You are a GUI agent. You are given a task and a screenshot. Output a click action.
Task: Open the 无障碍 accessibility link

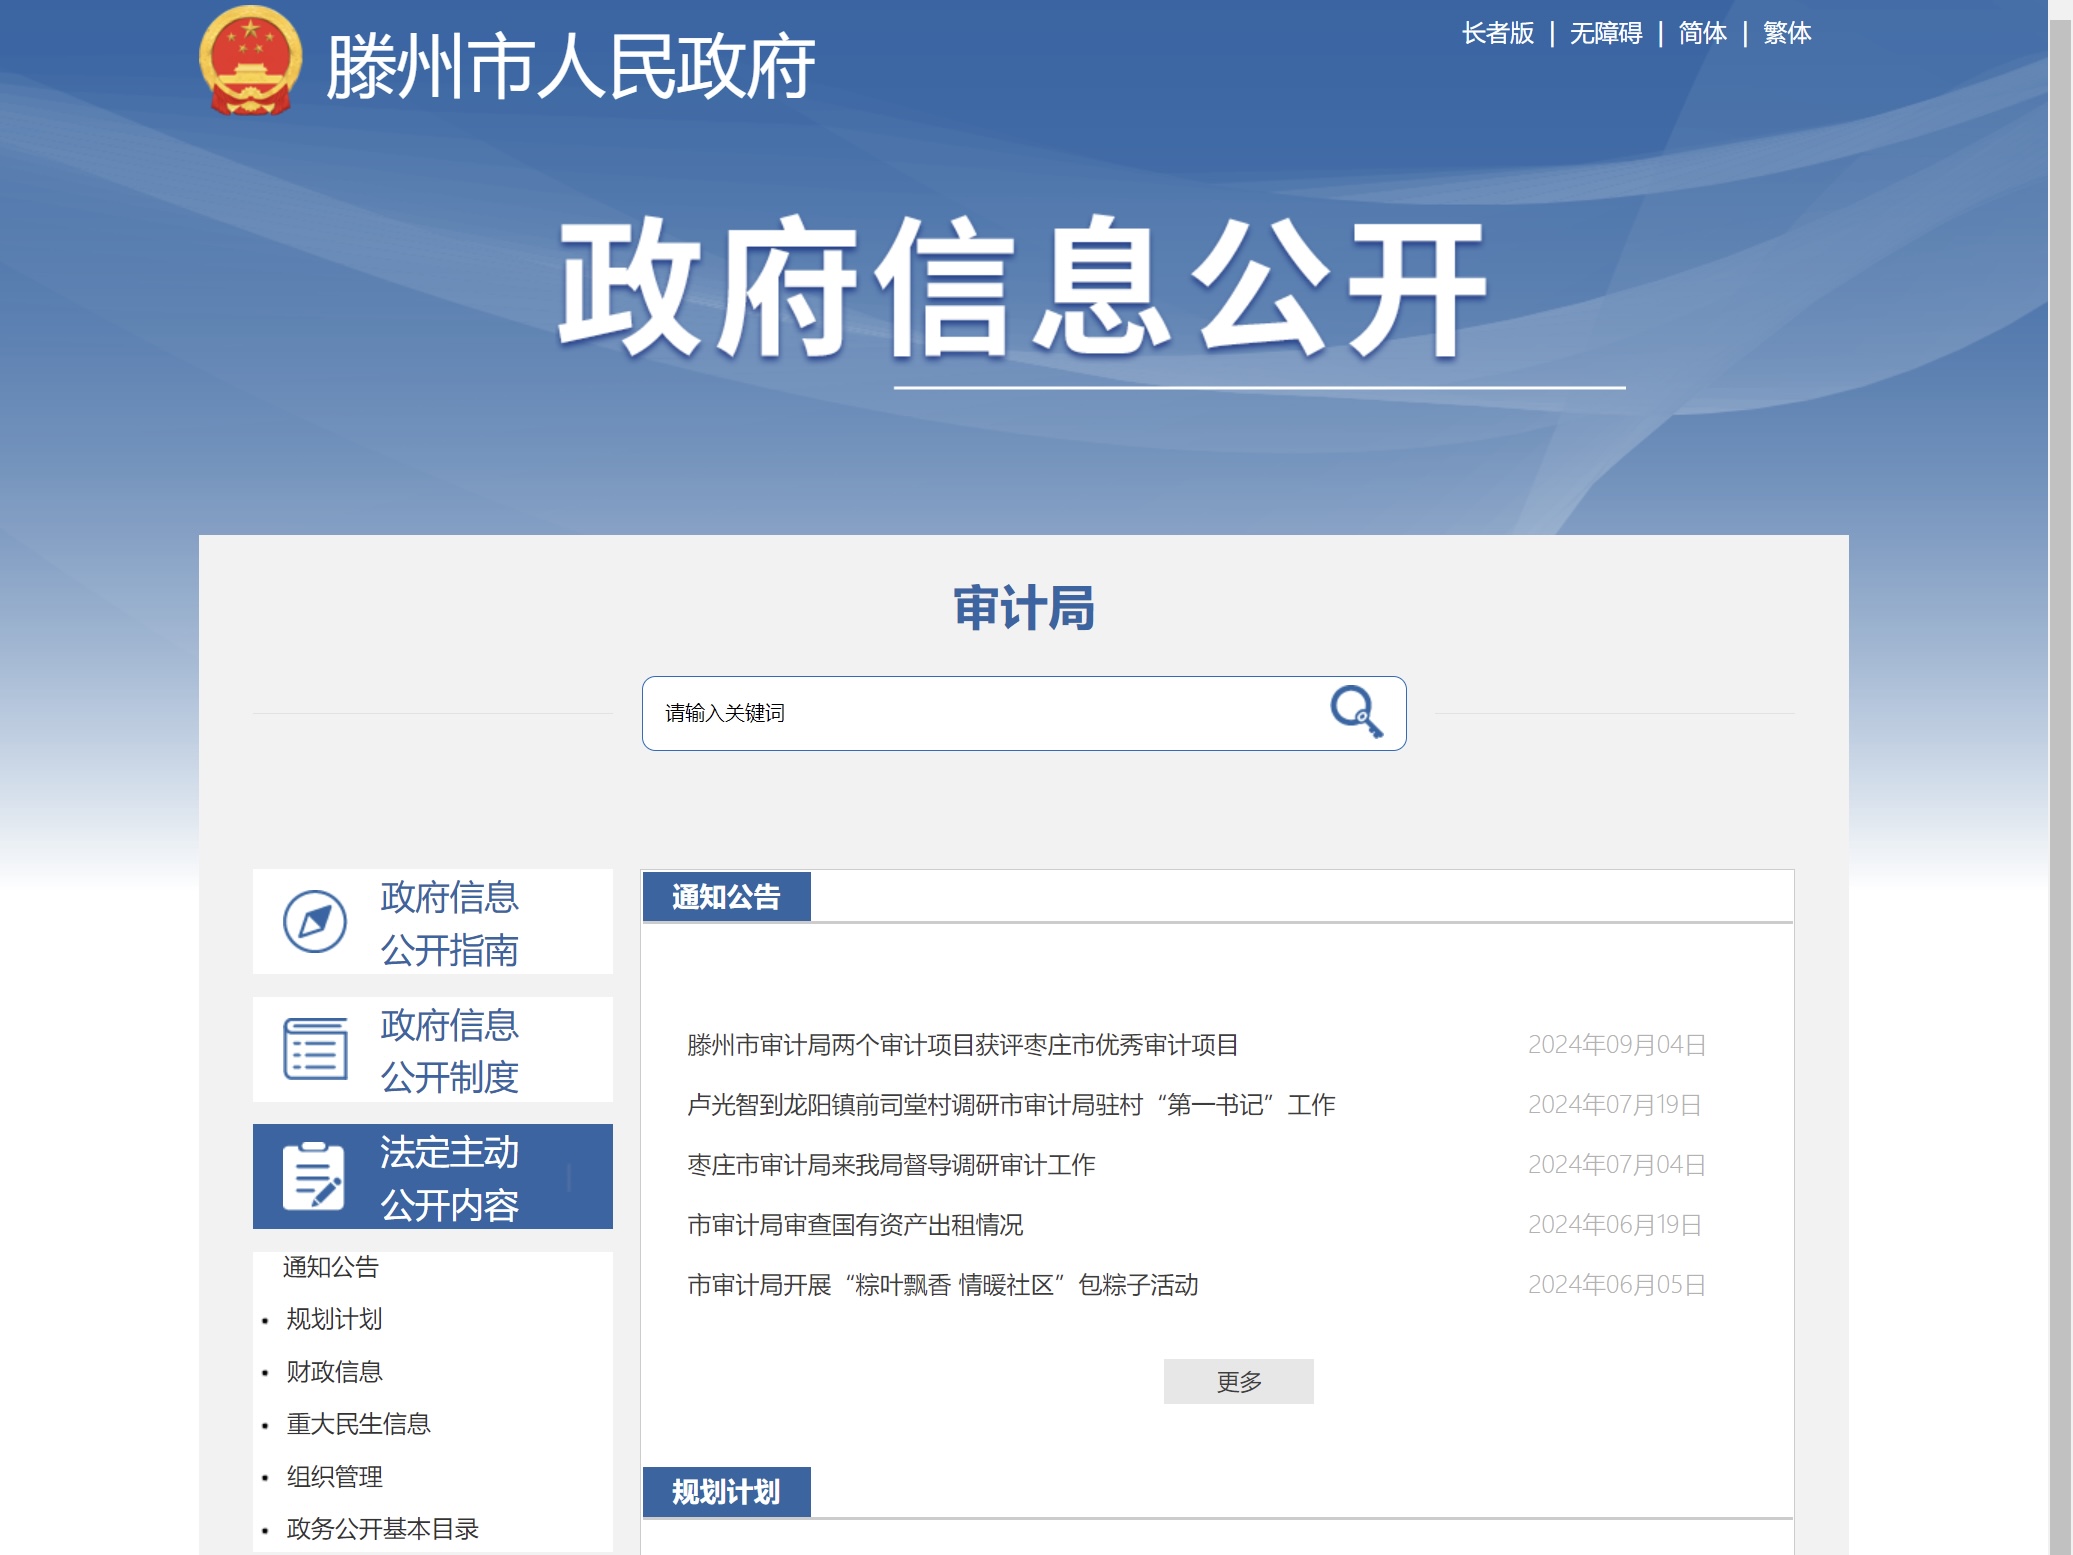pyautogui.click(x=1605, y=33)
